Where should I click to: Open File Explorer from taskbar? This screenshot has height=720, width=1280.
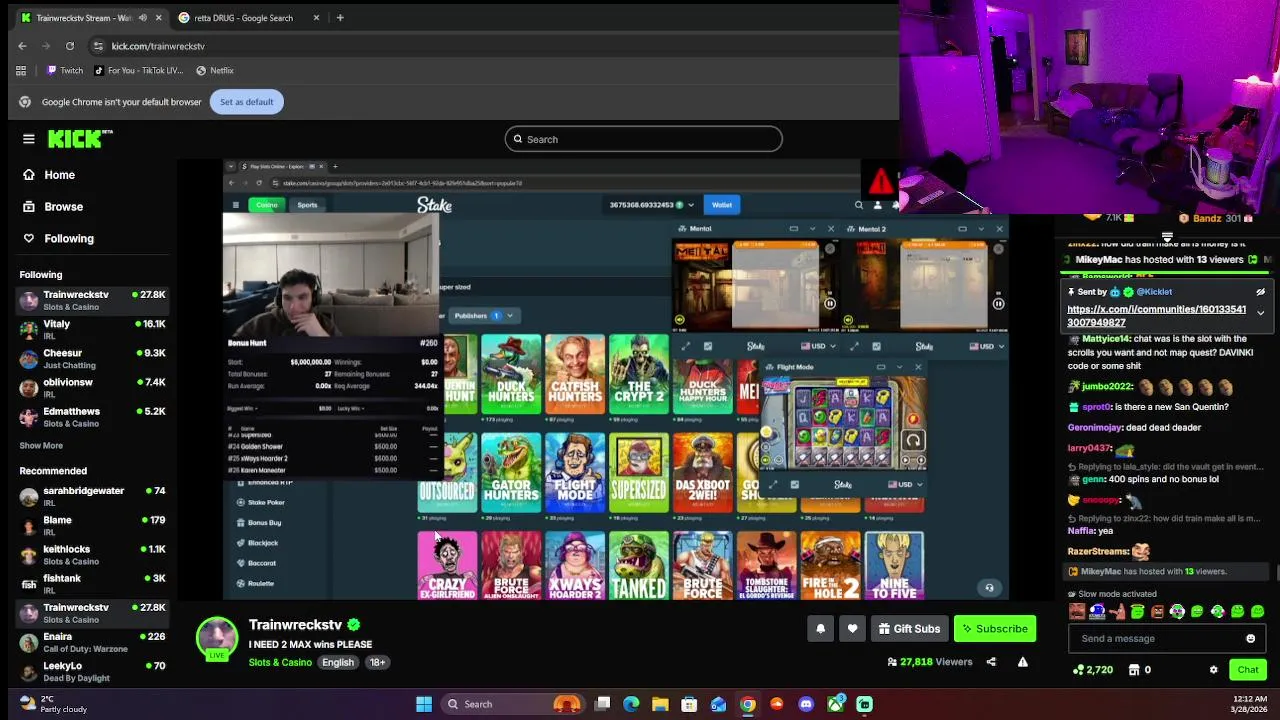(660, 704)
